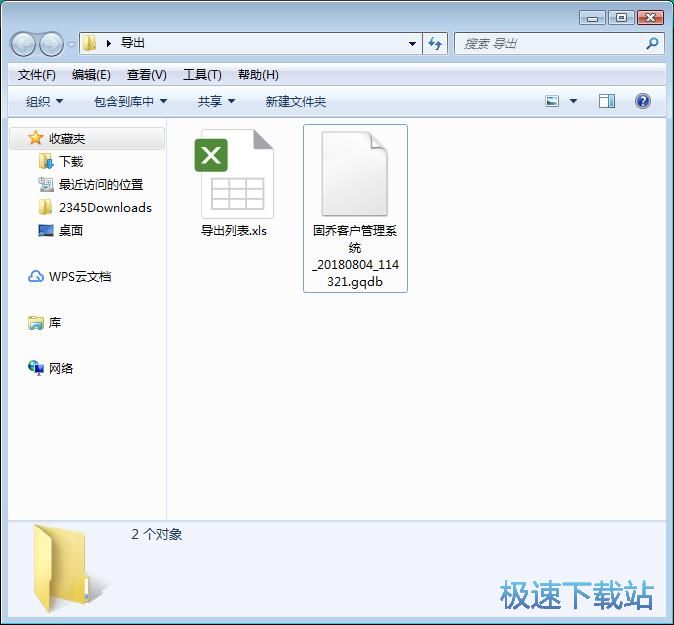This screenshot has height=625, width=674.
Task: Open the 组织 dropdown
Action: [44, 101]
